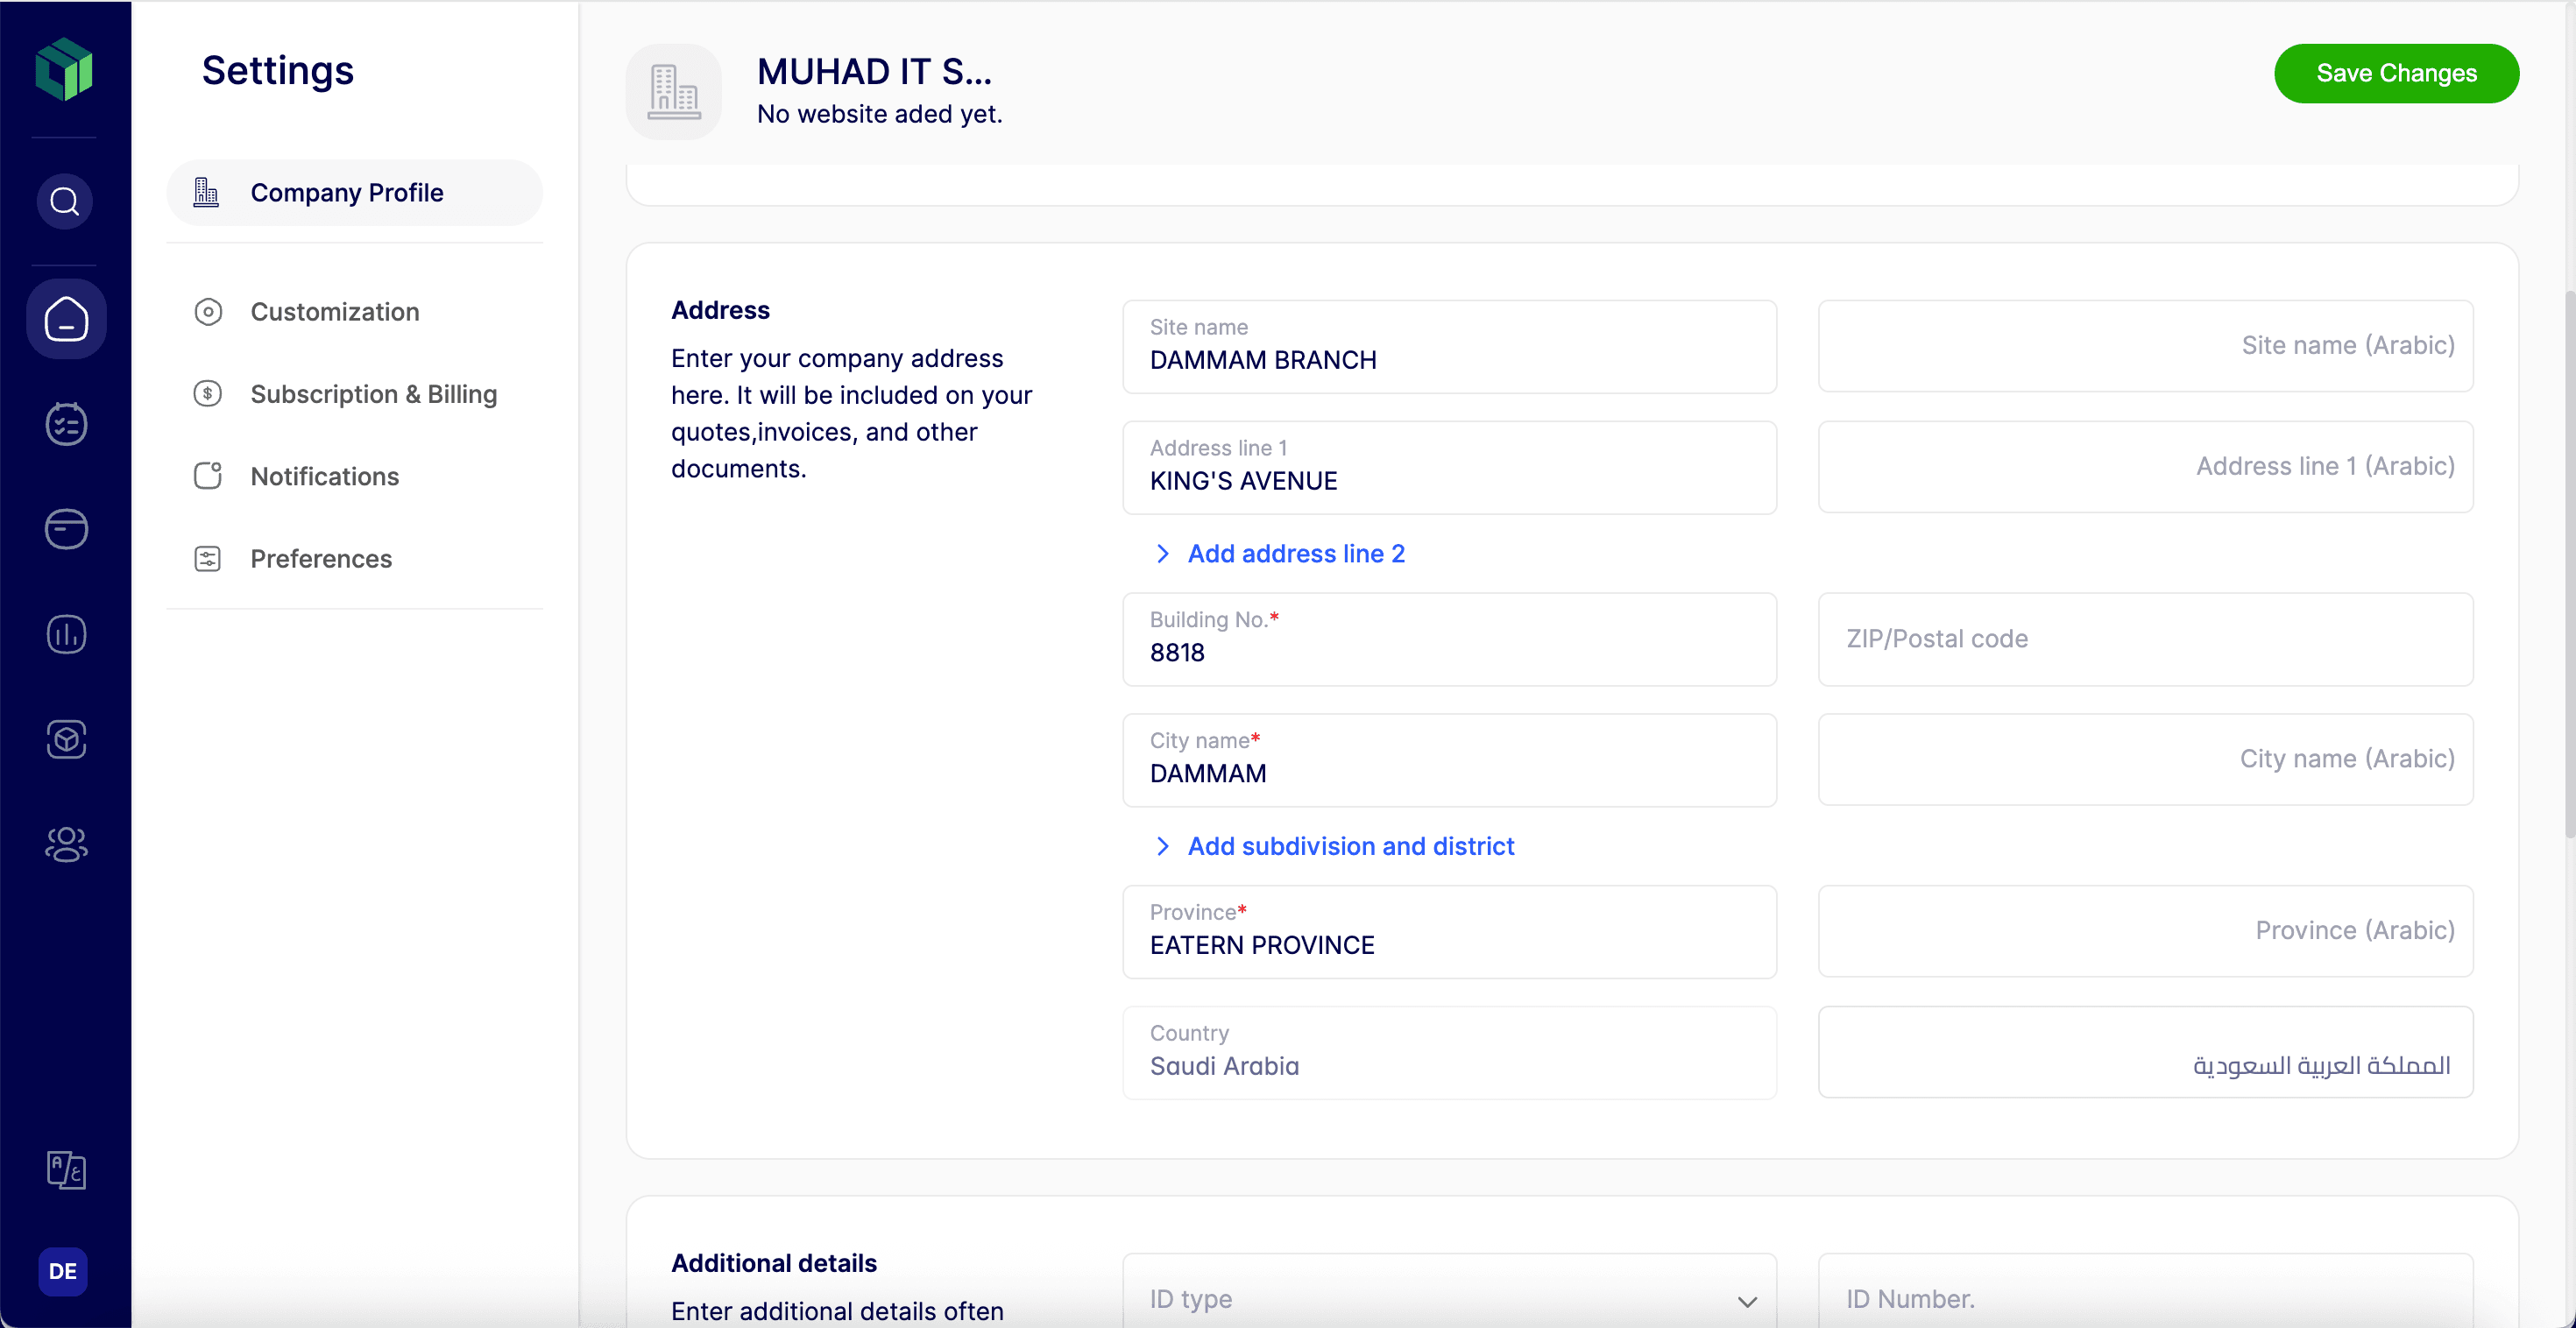Open the reports bar chart sidebar icon
Viewport: 2576px width, 1328px height.
66,634
